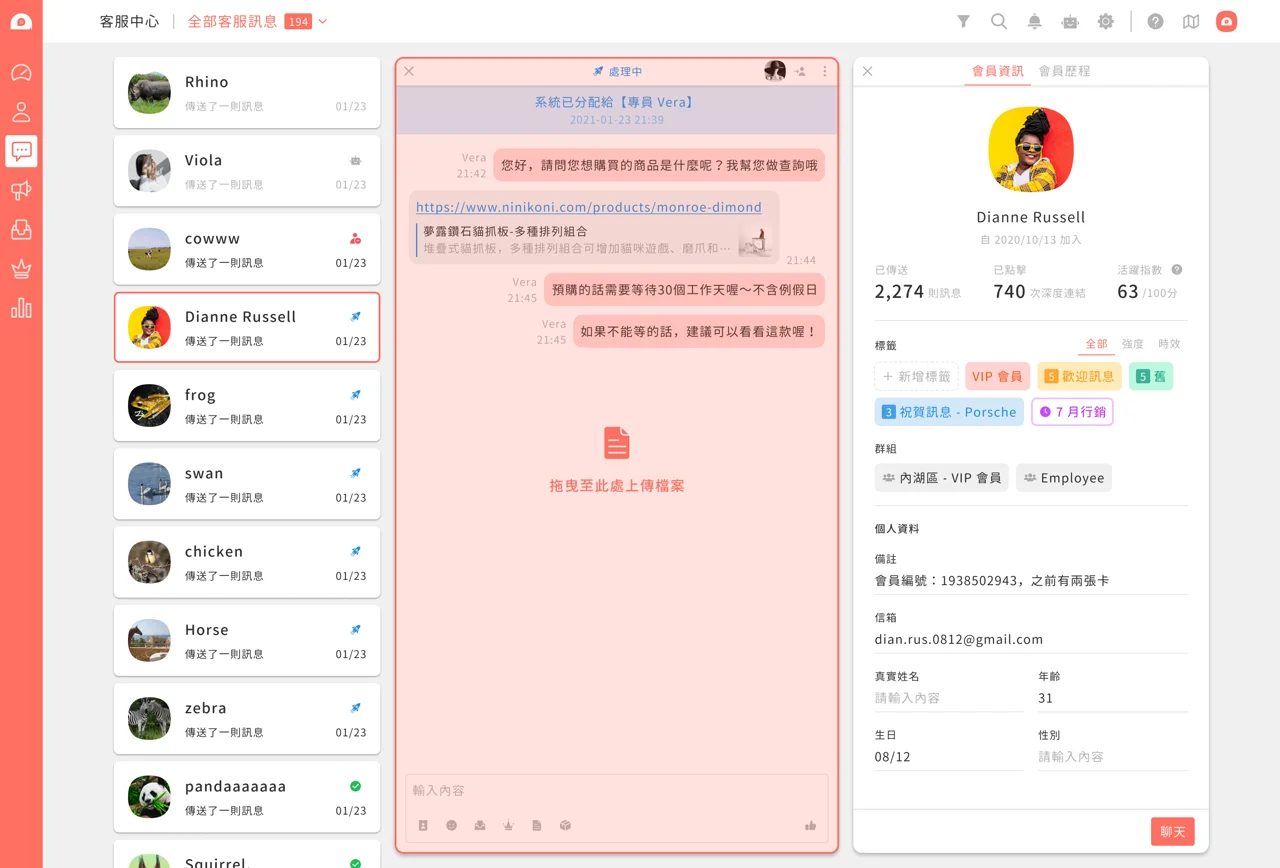The image size is (1280, 868).
Task: Open the dashboard gauge icon in sidebar
Action: pos(21,73)
